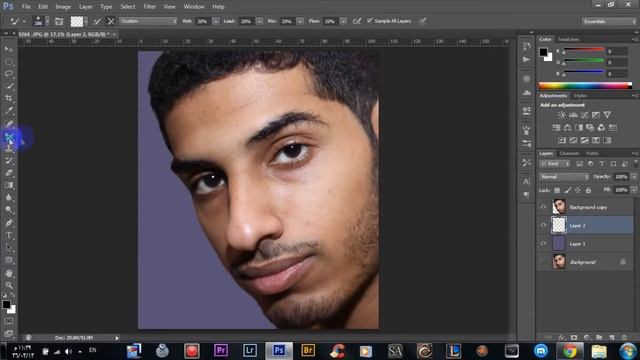640x360 pixels.
Task: Click the color spectrum ramp
Action: point(585,85)
